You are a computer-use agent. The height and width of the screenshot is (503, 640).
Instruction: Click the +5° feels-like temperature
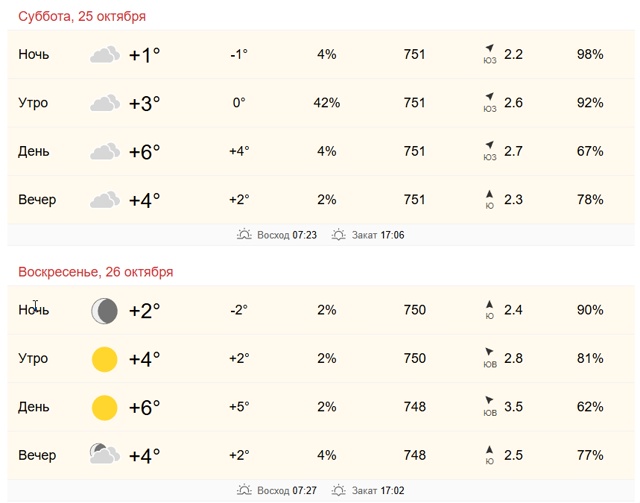[239, 407]
